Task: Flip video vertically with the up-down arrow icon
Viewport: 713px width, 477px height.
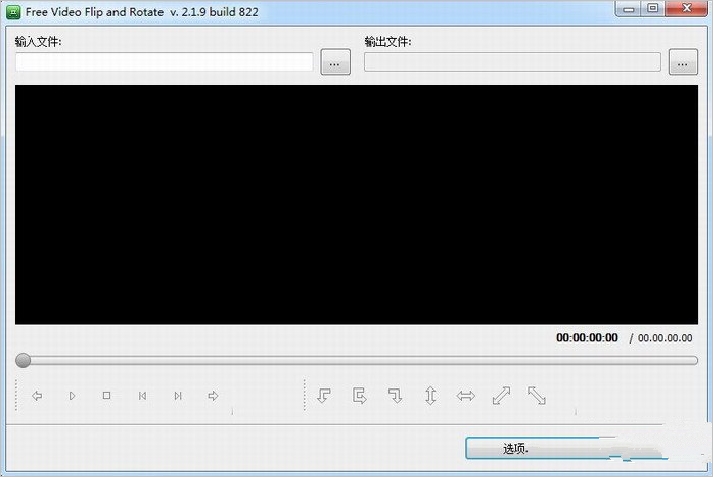Action: tap(431, 395)
